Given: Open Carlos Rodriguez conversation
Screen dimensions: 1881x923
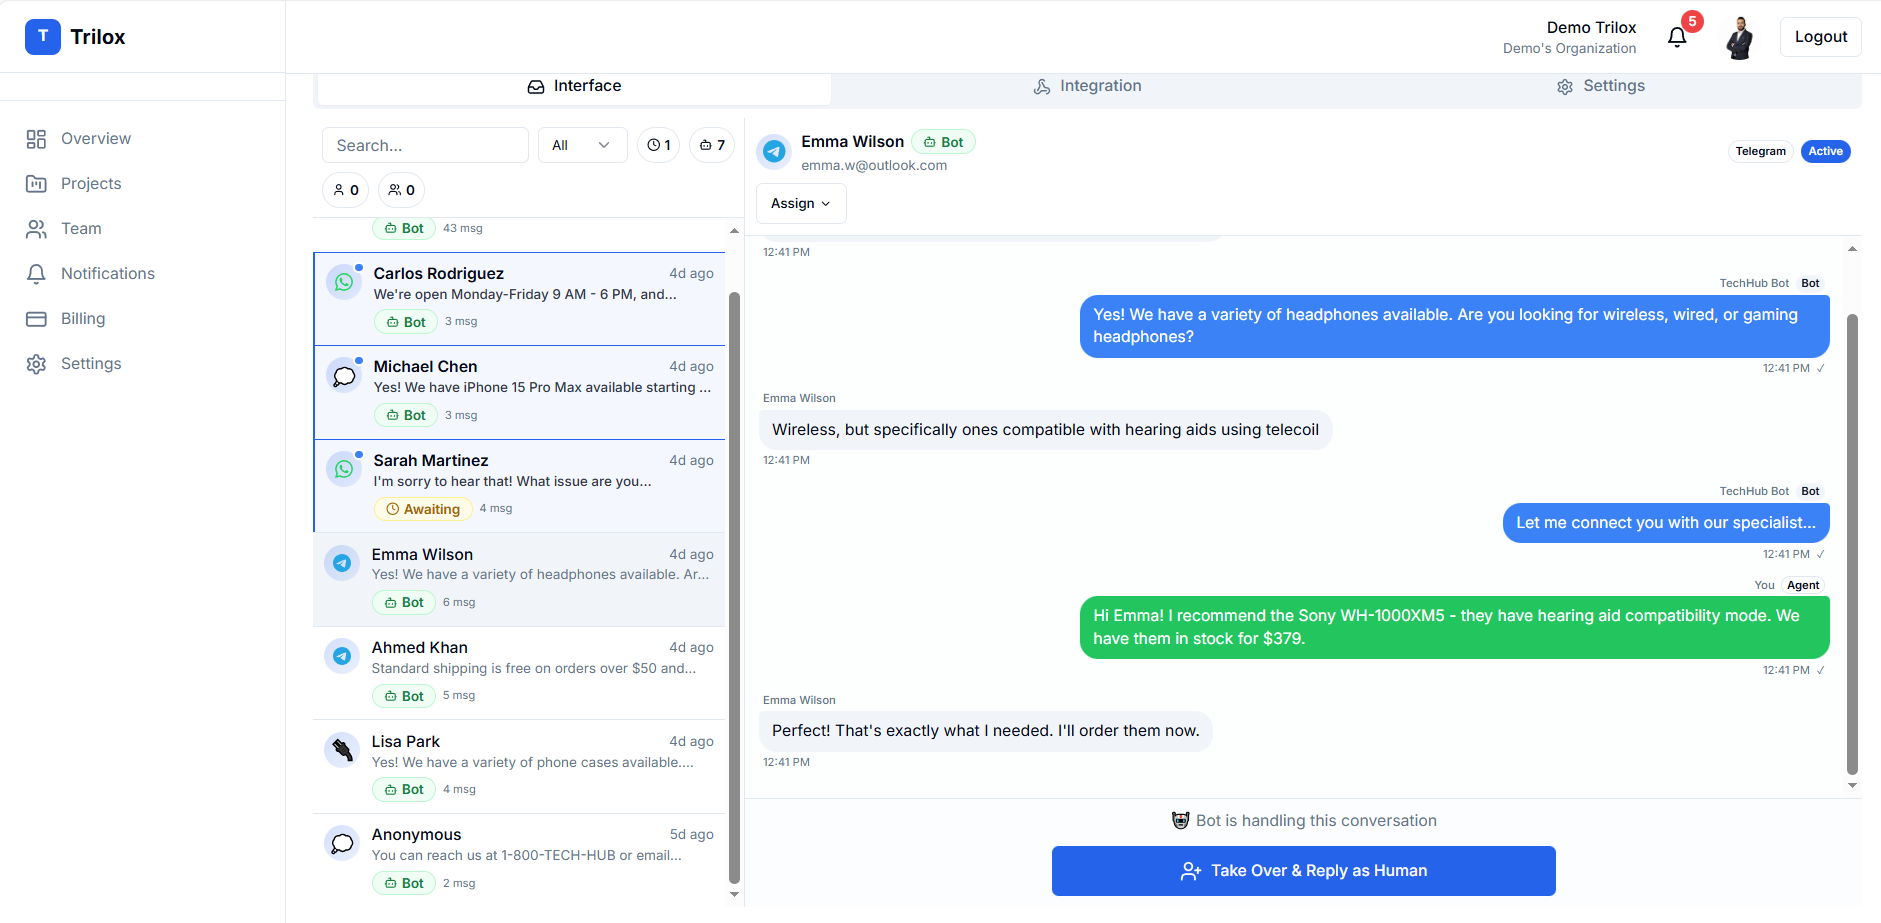Looking at the screenshot, I should point(520,299).
